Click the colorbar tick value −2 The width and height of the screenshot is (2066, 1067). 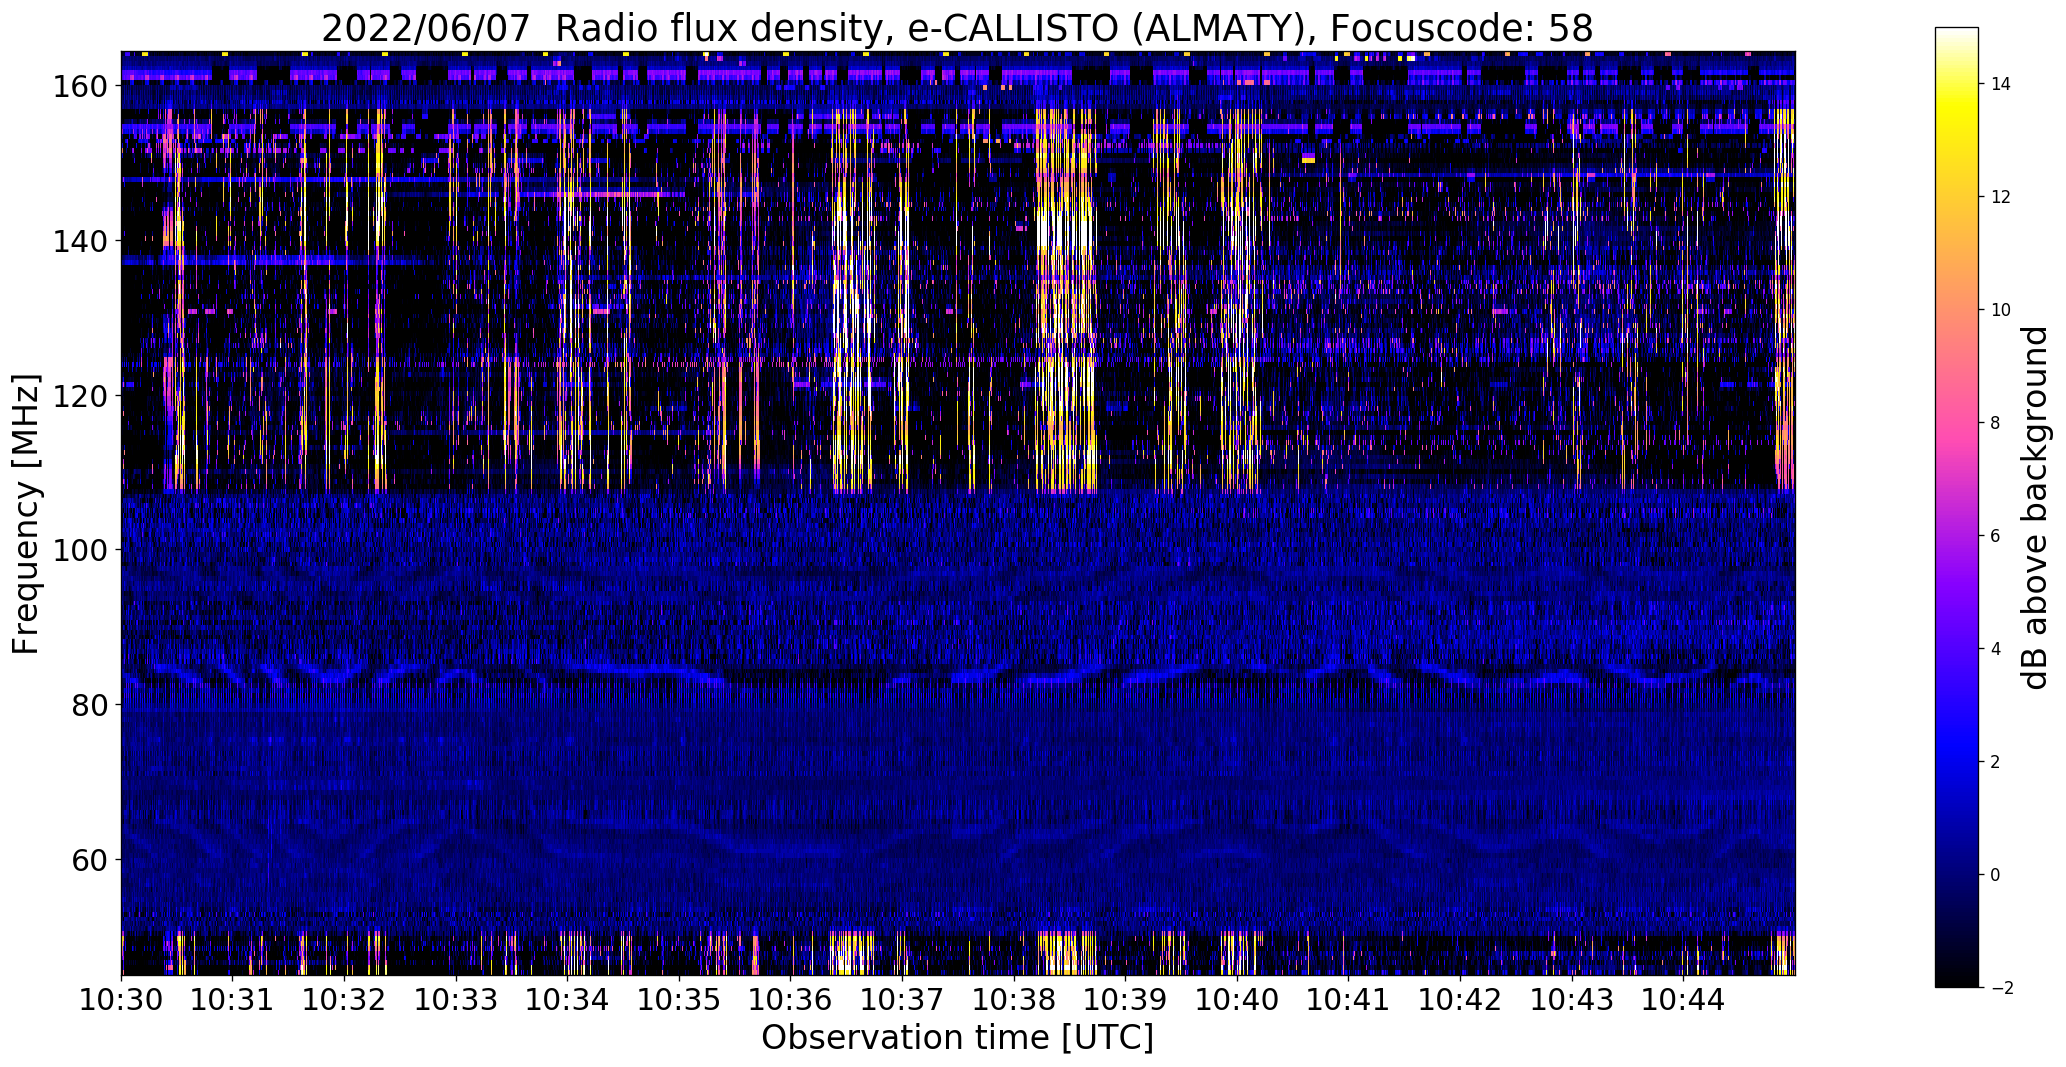click(2001, 988)
